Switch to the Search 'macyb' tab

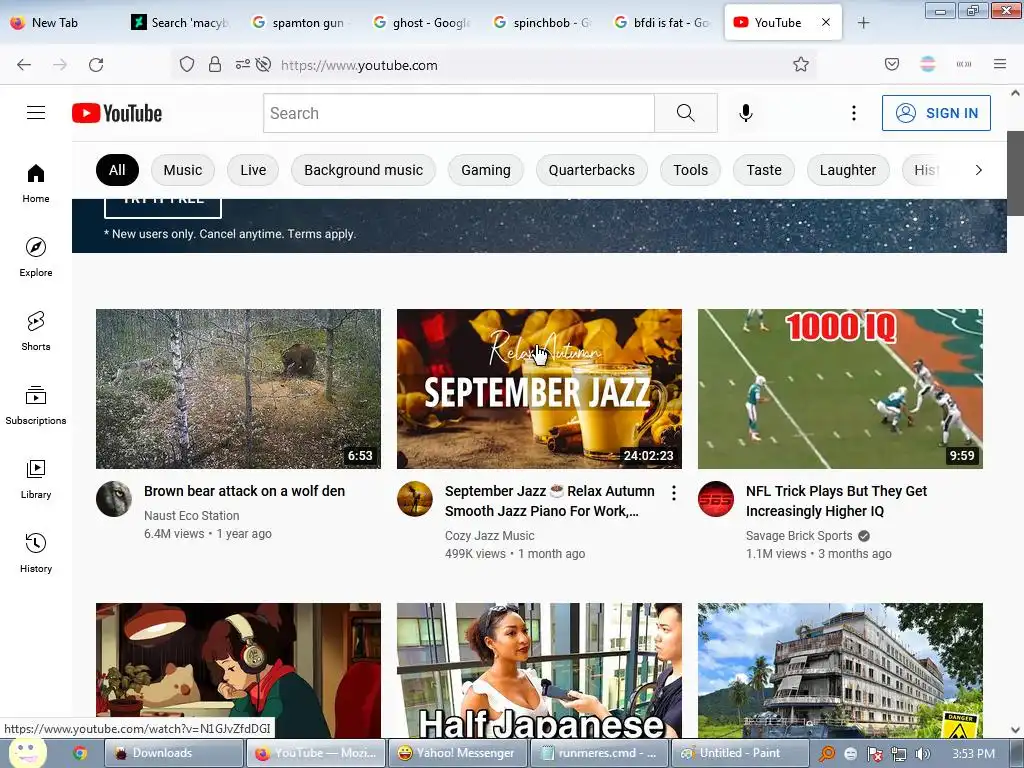(181, 23)
